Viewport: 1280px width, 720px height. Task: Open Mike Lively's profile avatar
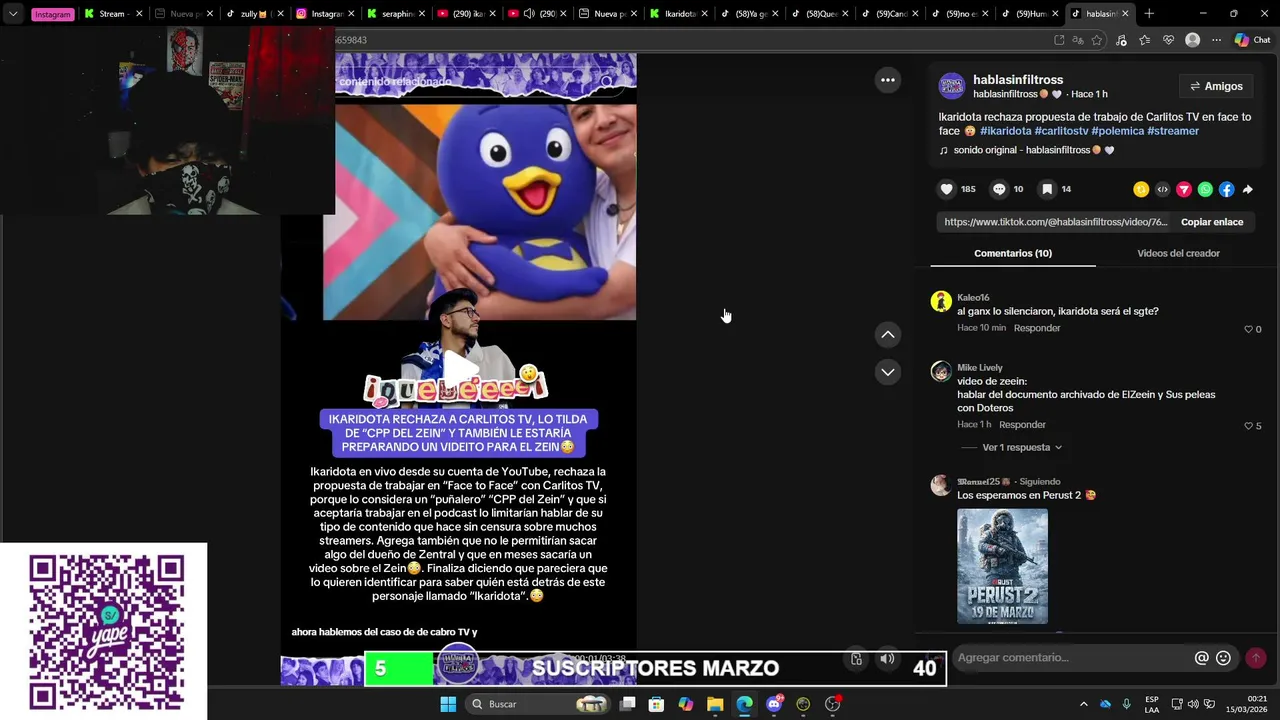[x=941, y=372]
